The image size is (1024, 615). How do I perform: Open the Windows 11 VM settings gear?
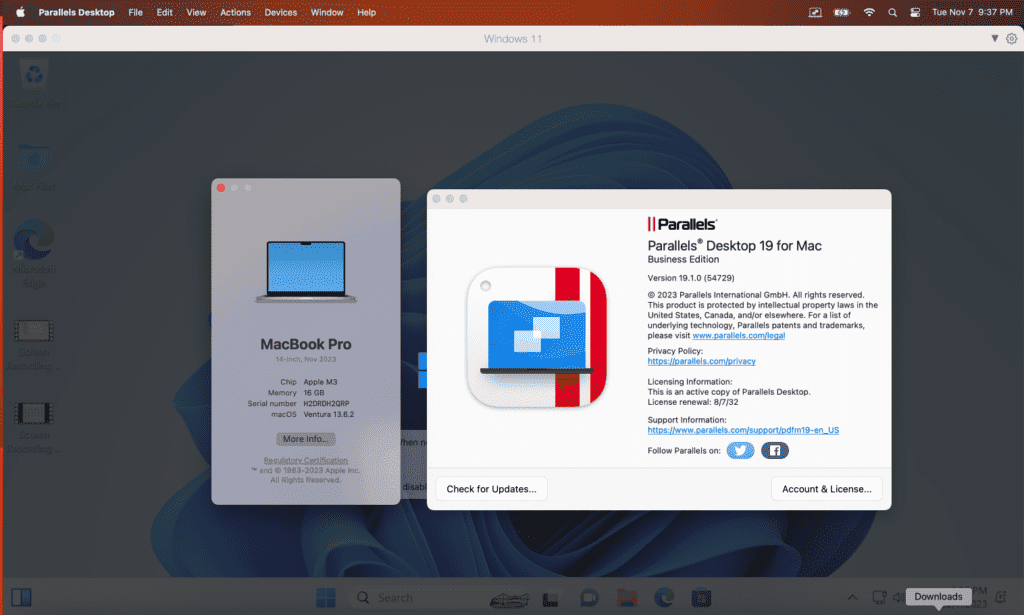point(1011,38)
